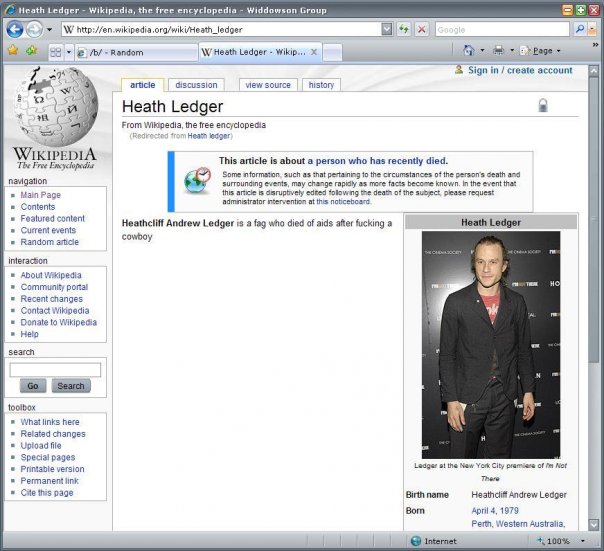Switch to the /b/ - Random tab
The height and width of the screenshot is (551, 604).
[x=136, y=52]
